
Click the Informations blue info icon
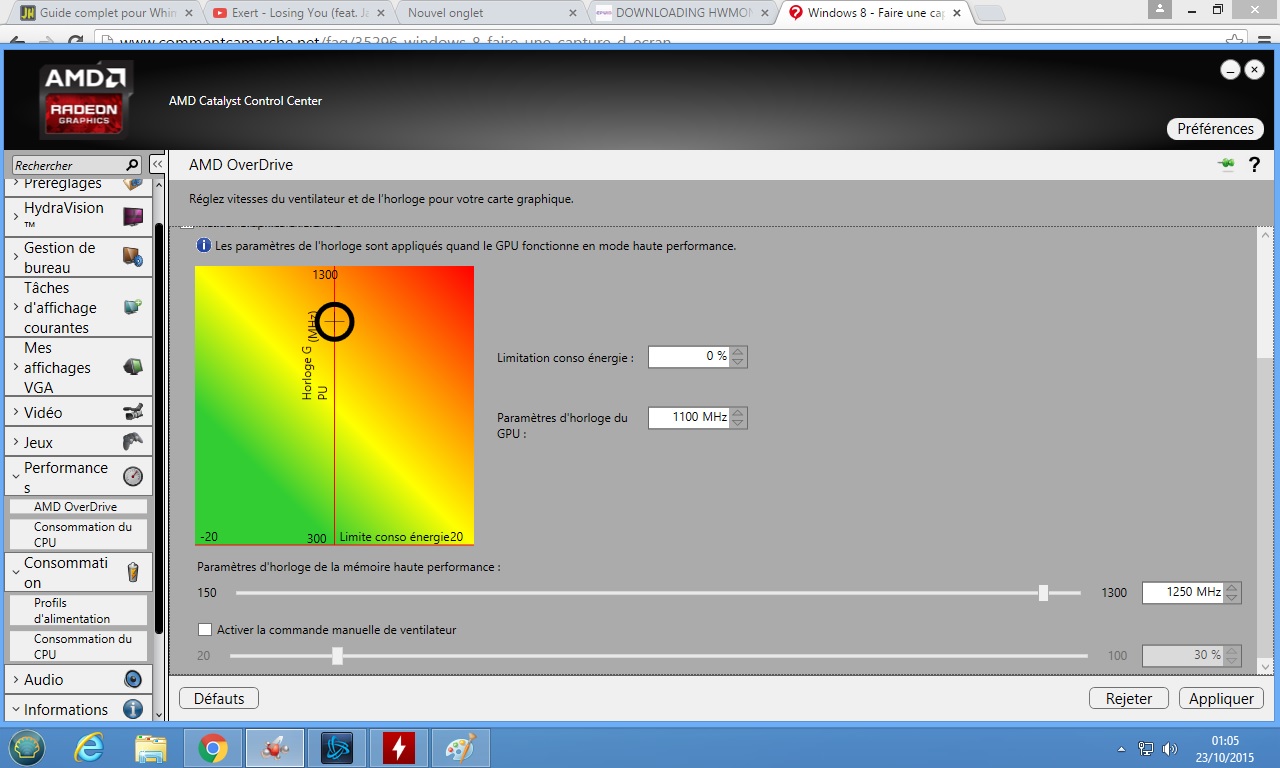tap(133, 709)
